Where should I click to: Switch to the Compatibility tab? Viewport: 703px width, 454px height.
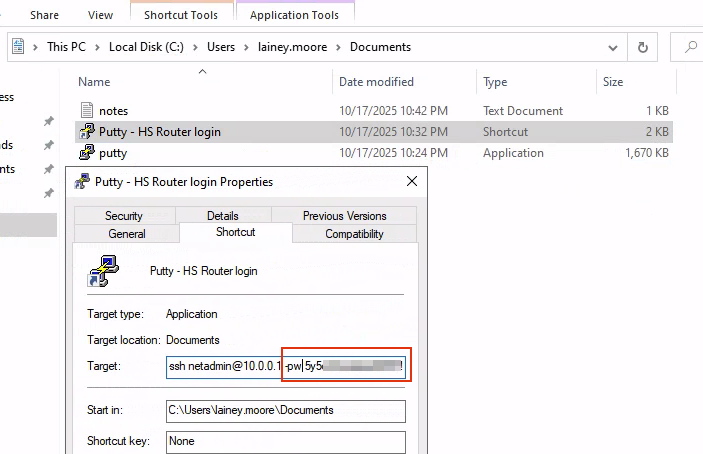point(354,234)
